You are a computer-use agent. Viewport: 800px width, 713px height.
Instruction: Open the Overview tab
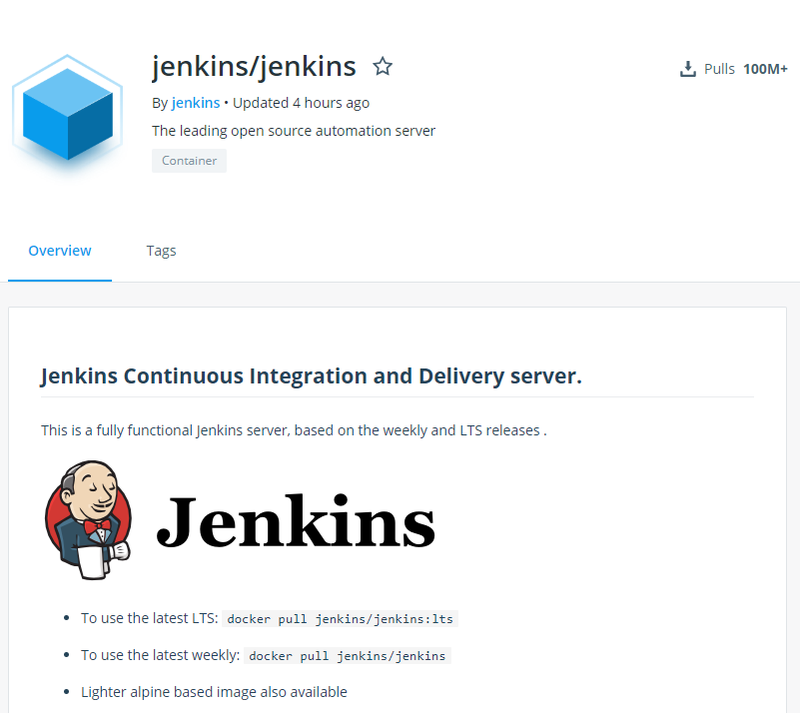60,251
